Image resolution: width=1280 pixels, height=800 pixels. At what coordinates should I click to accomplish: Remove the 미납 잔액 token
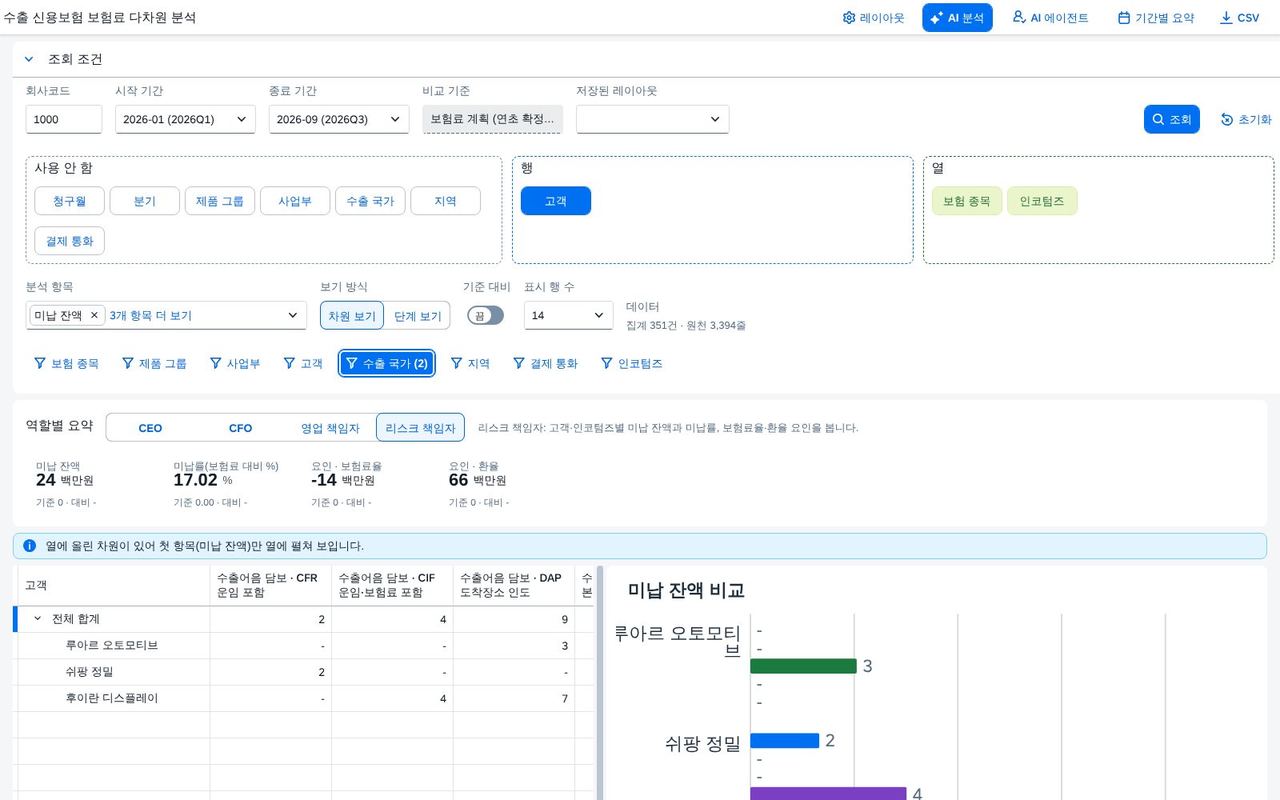click(x=94, y=315)
